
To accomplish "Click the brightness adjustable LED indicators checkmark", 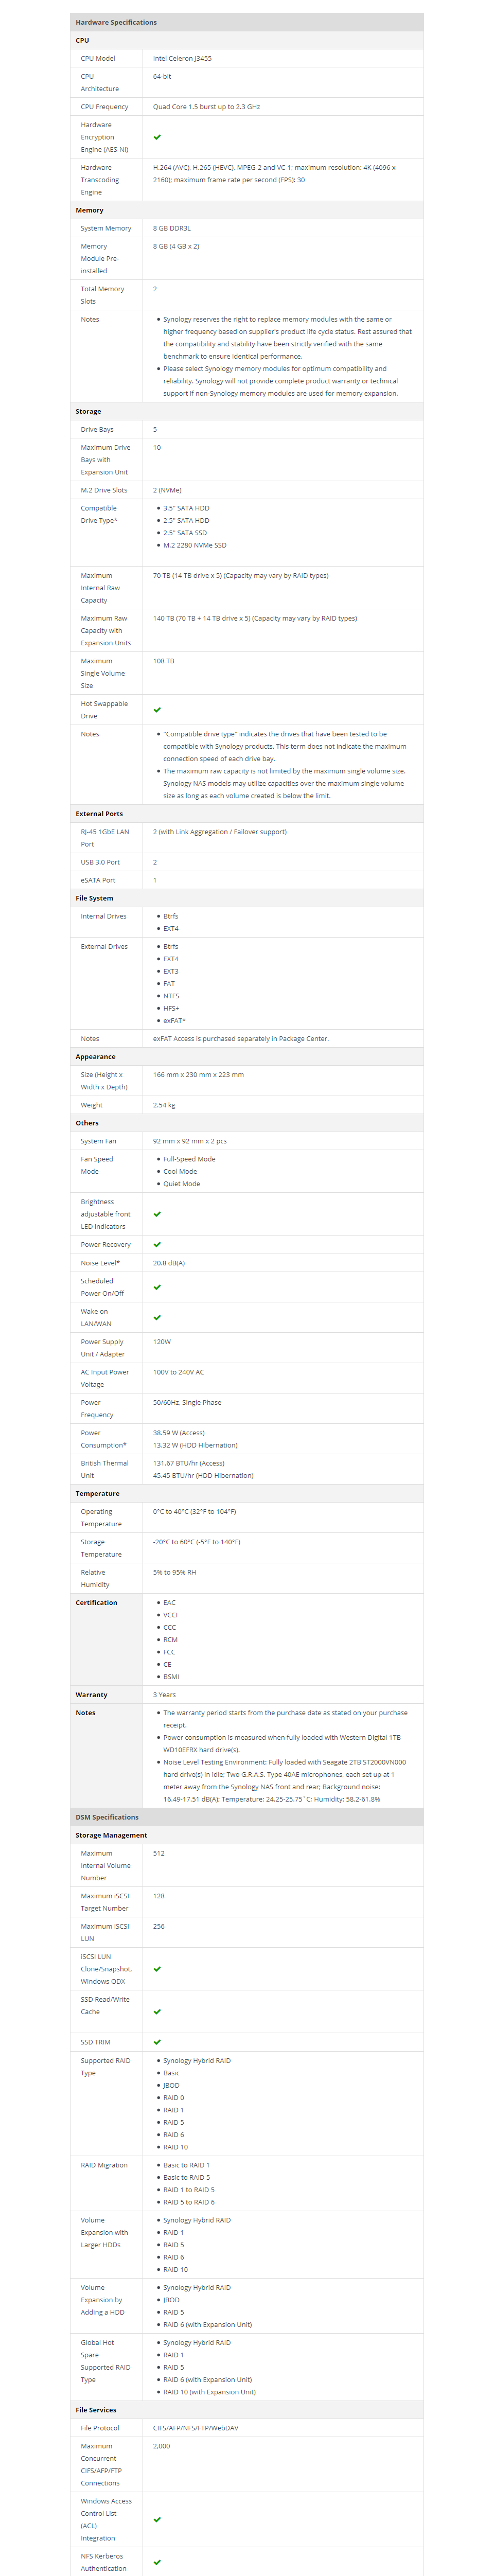I will click(x=157, y=1214).
